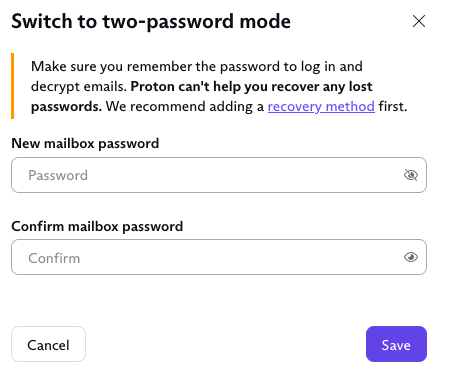Change visibility of the Confirm password entry
Viewport: 452px width, 385px height.
(x=411, y=257)
